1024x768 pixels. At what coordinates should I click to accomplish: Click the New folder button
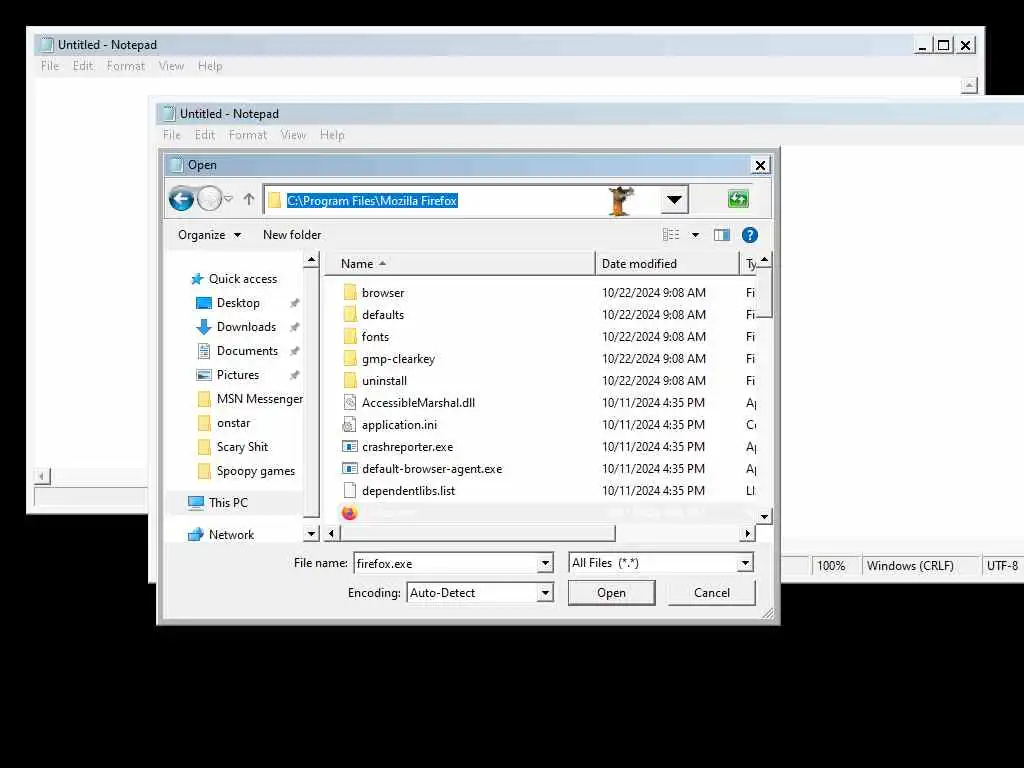coord(292,235)
